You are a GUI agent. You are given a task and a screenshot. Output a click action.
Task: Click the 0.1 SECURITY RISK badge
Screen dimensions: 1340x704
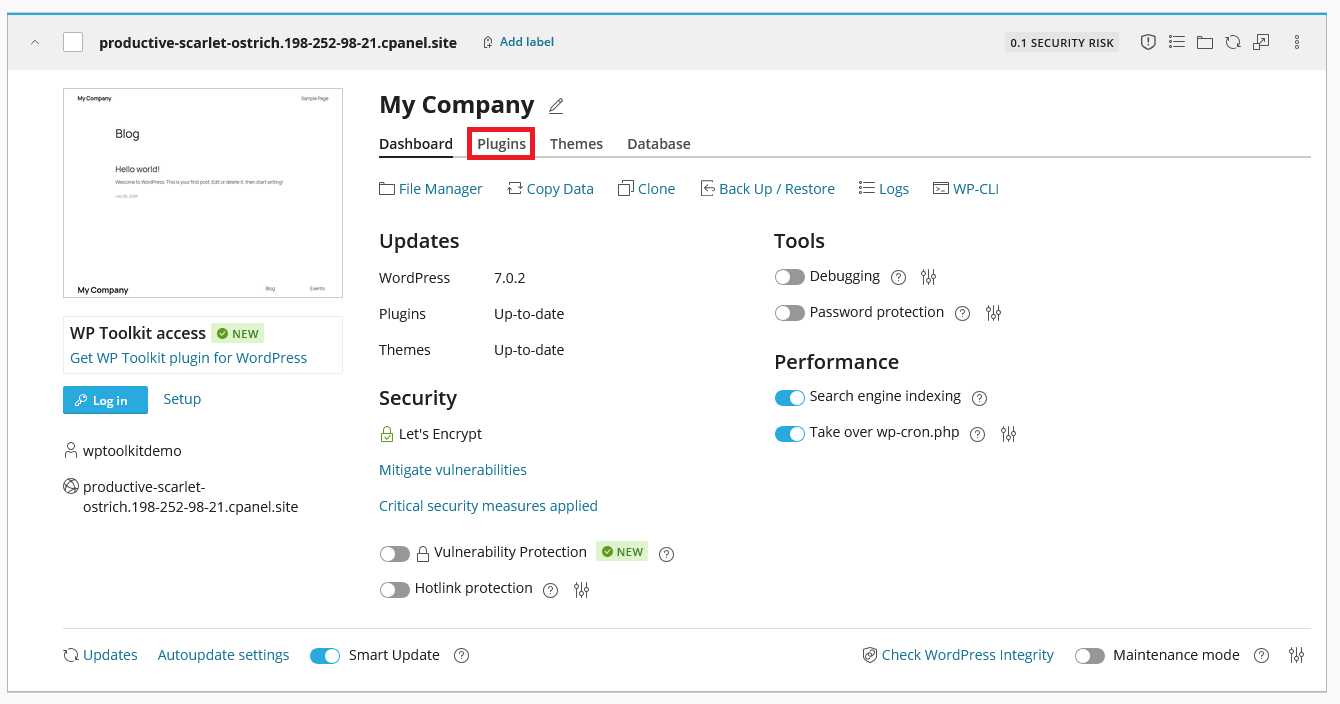(x=1062, y=43)
